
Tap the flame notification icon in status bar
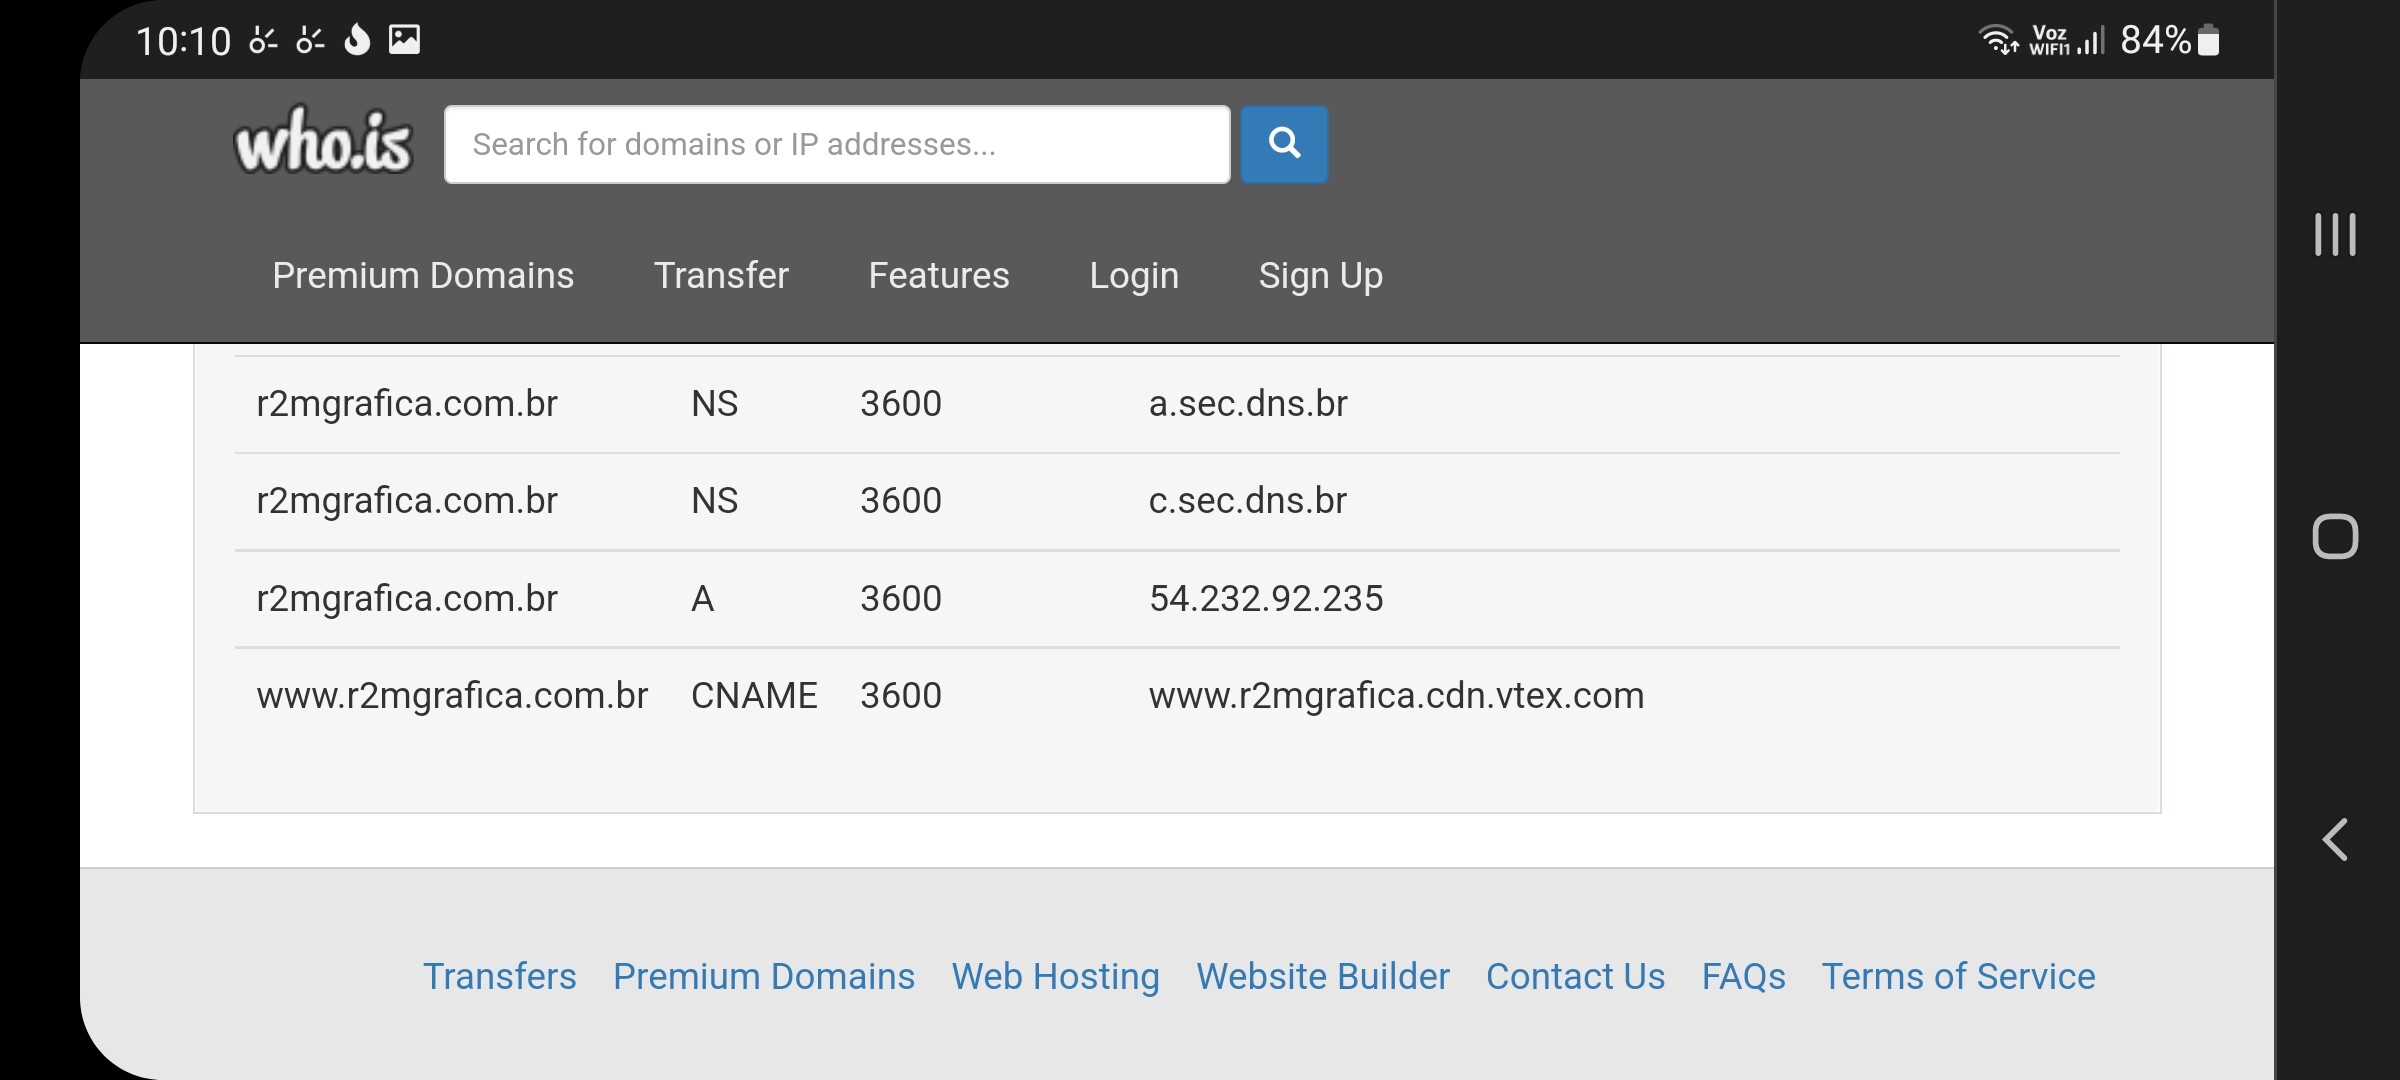(x=357, y=40)
